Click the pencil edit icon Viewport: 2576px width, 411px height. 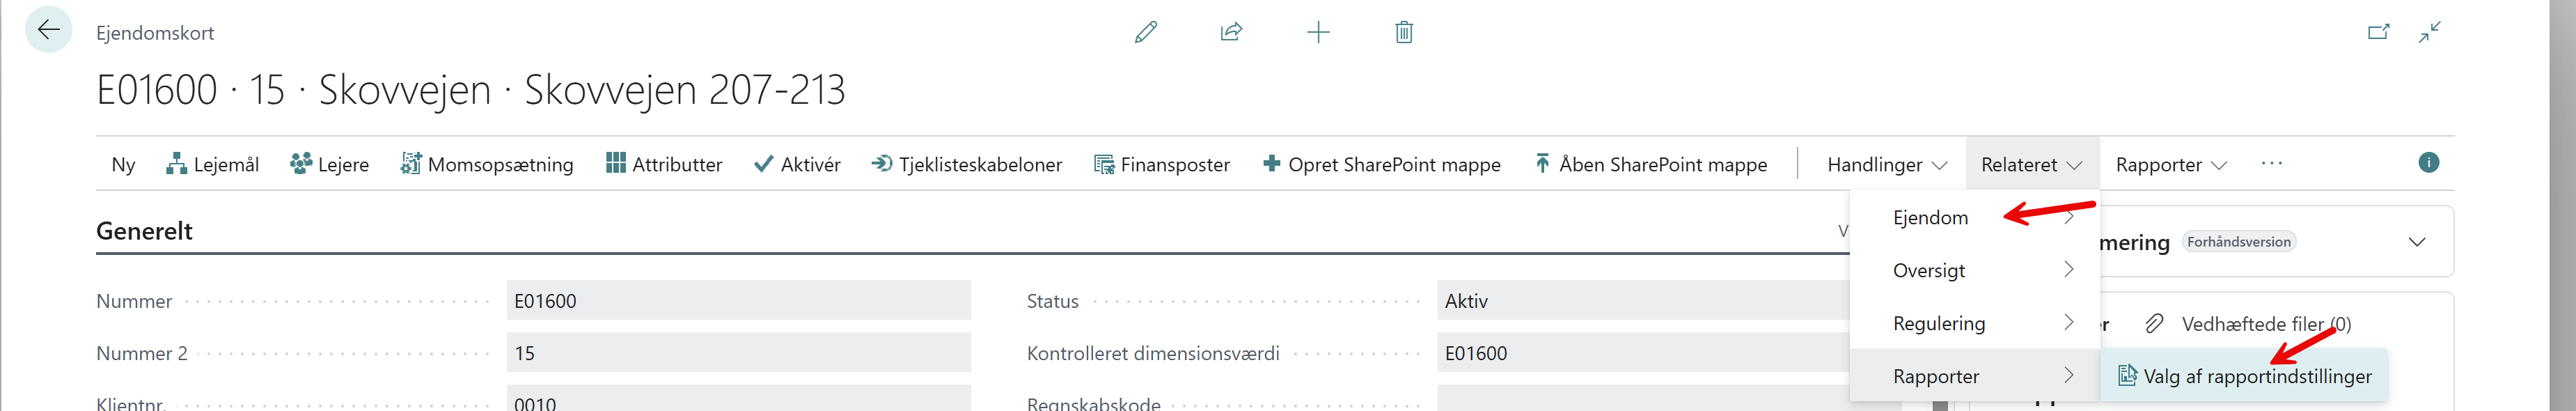point(1146,32)
